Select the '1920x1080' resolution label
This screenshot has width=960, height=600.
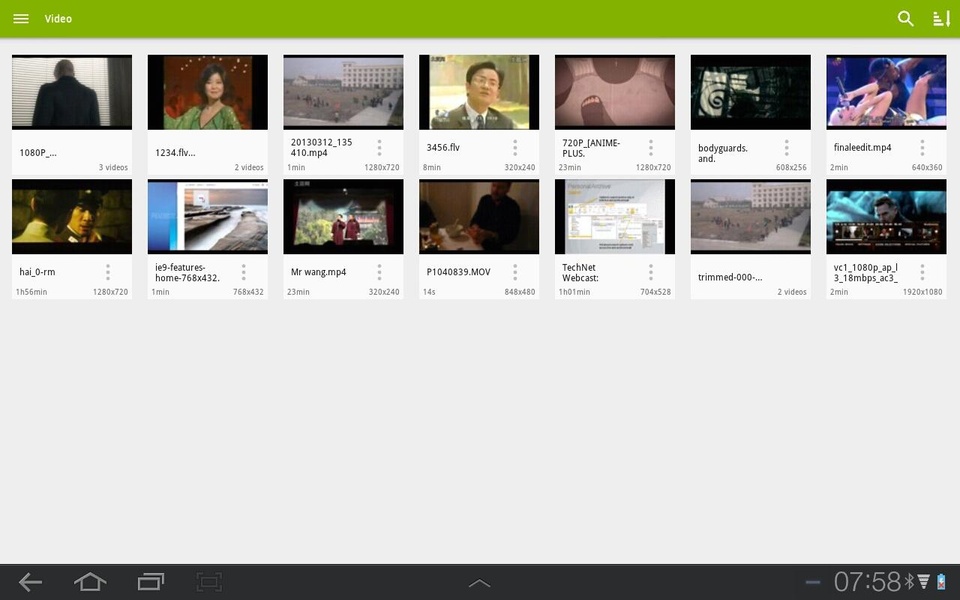pyautogui.click(x=923, y=292)
